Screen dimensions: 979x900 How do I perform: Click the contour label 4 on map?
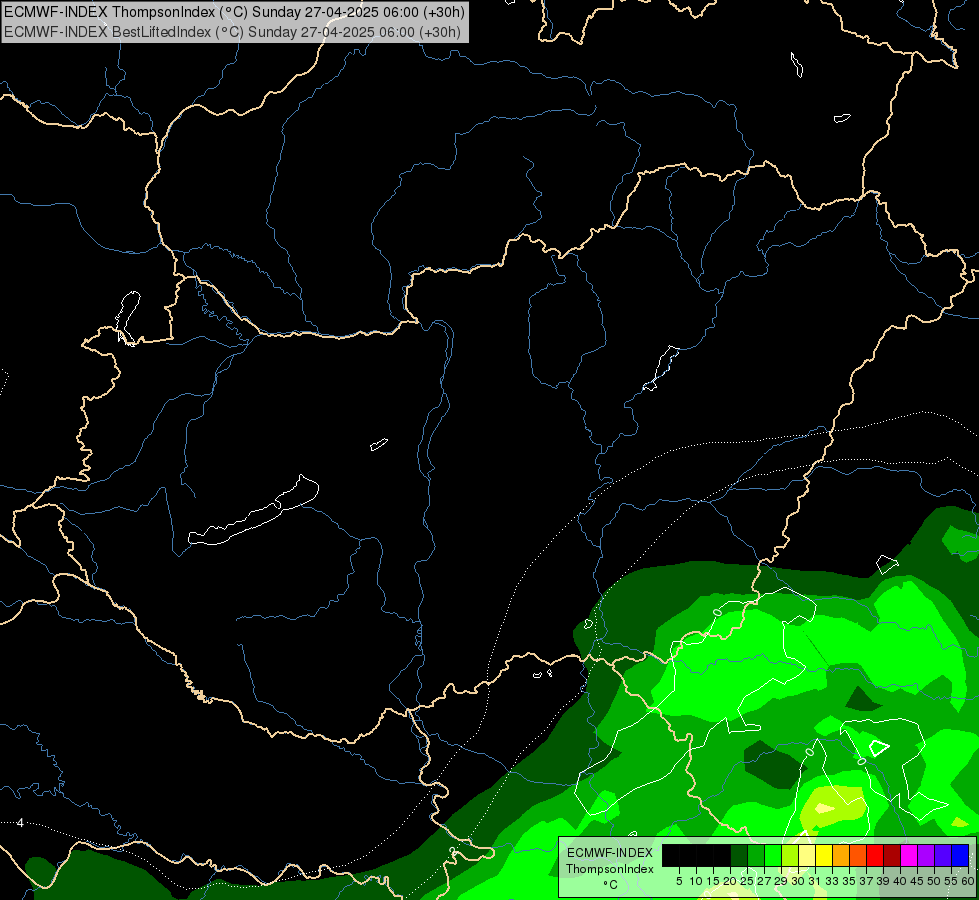click(x=20, y=823)
